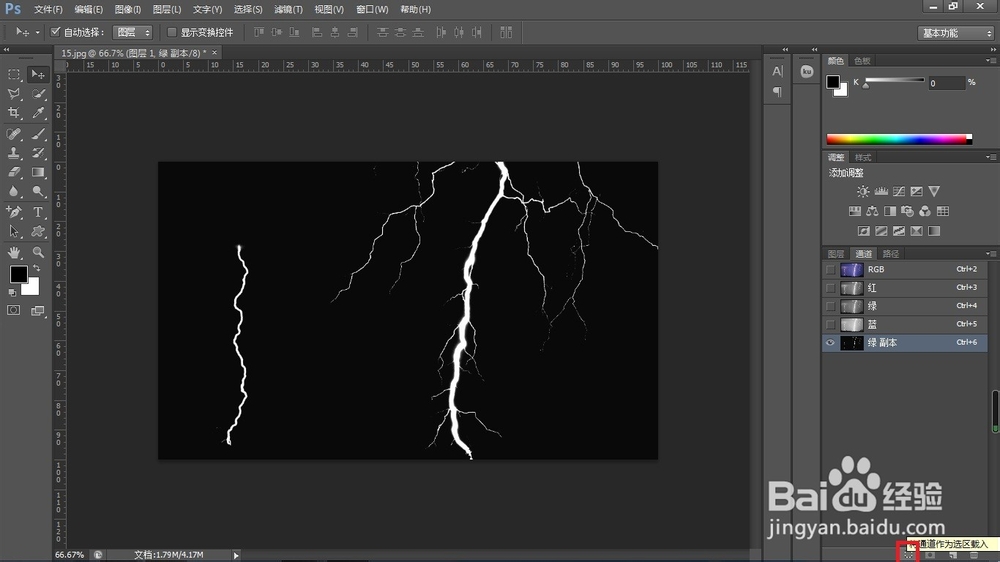Open the 基本功能 workspace dropdown

click(x=956, y=33)
